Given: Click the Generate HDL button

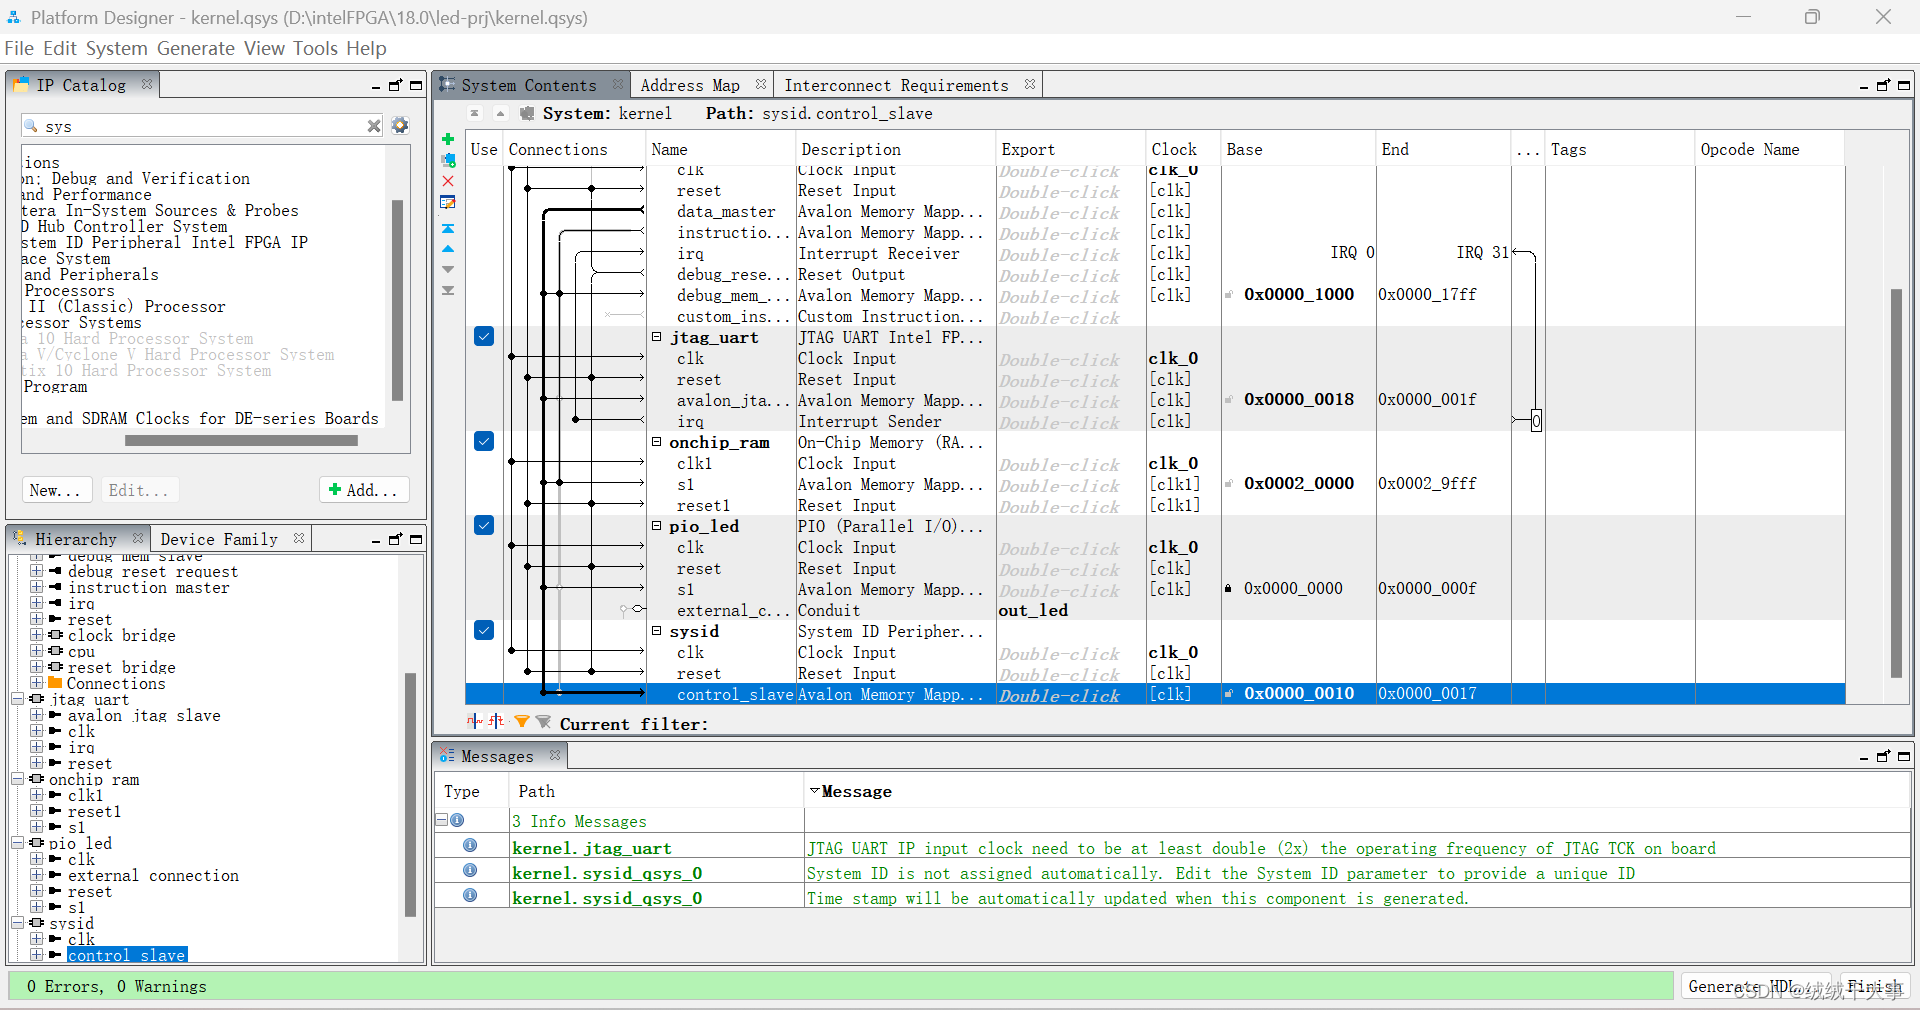Looking at the screenshot, I should pos(1755,987).
